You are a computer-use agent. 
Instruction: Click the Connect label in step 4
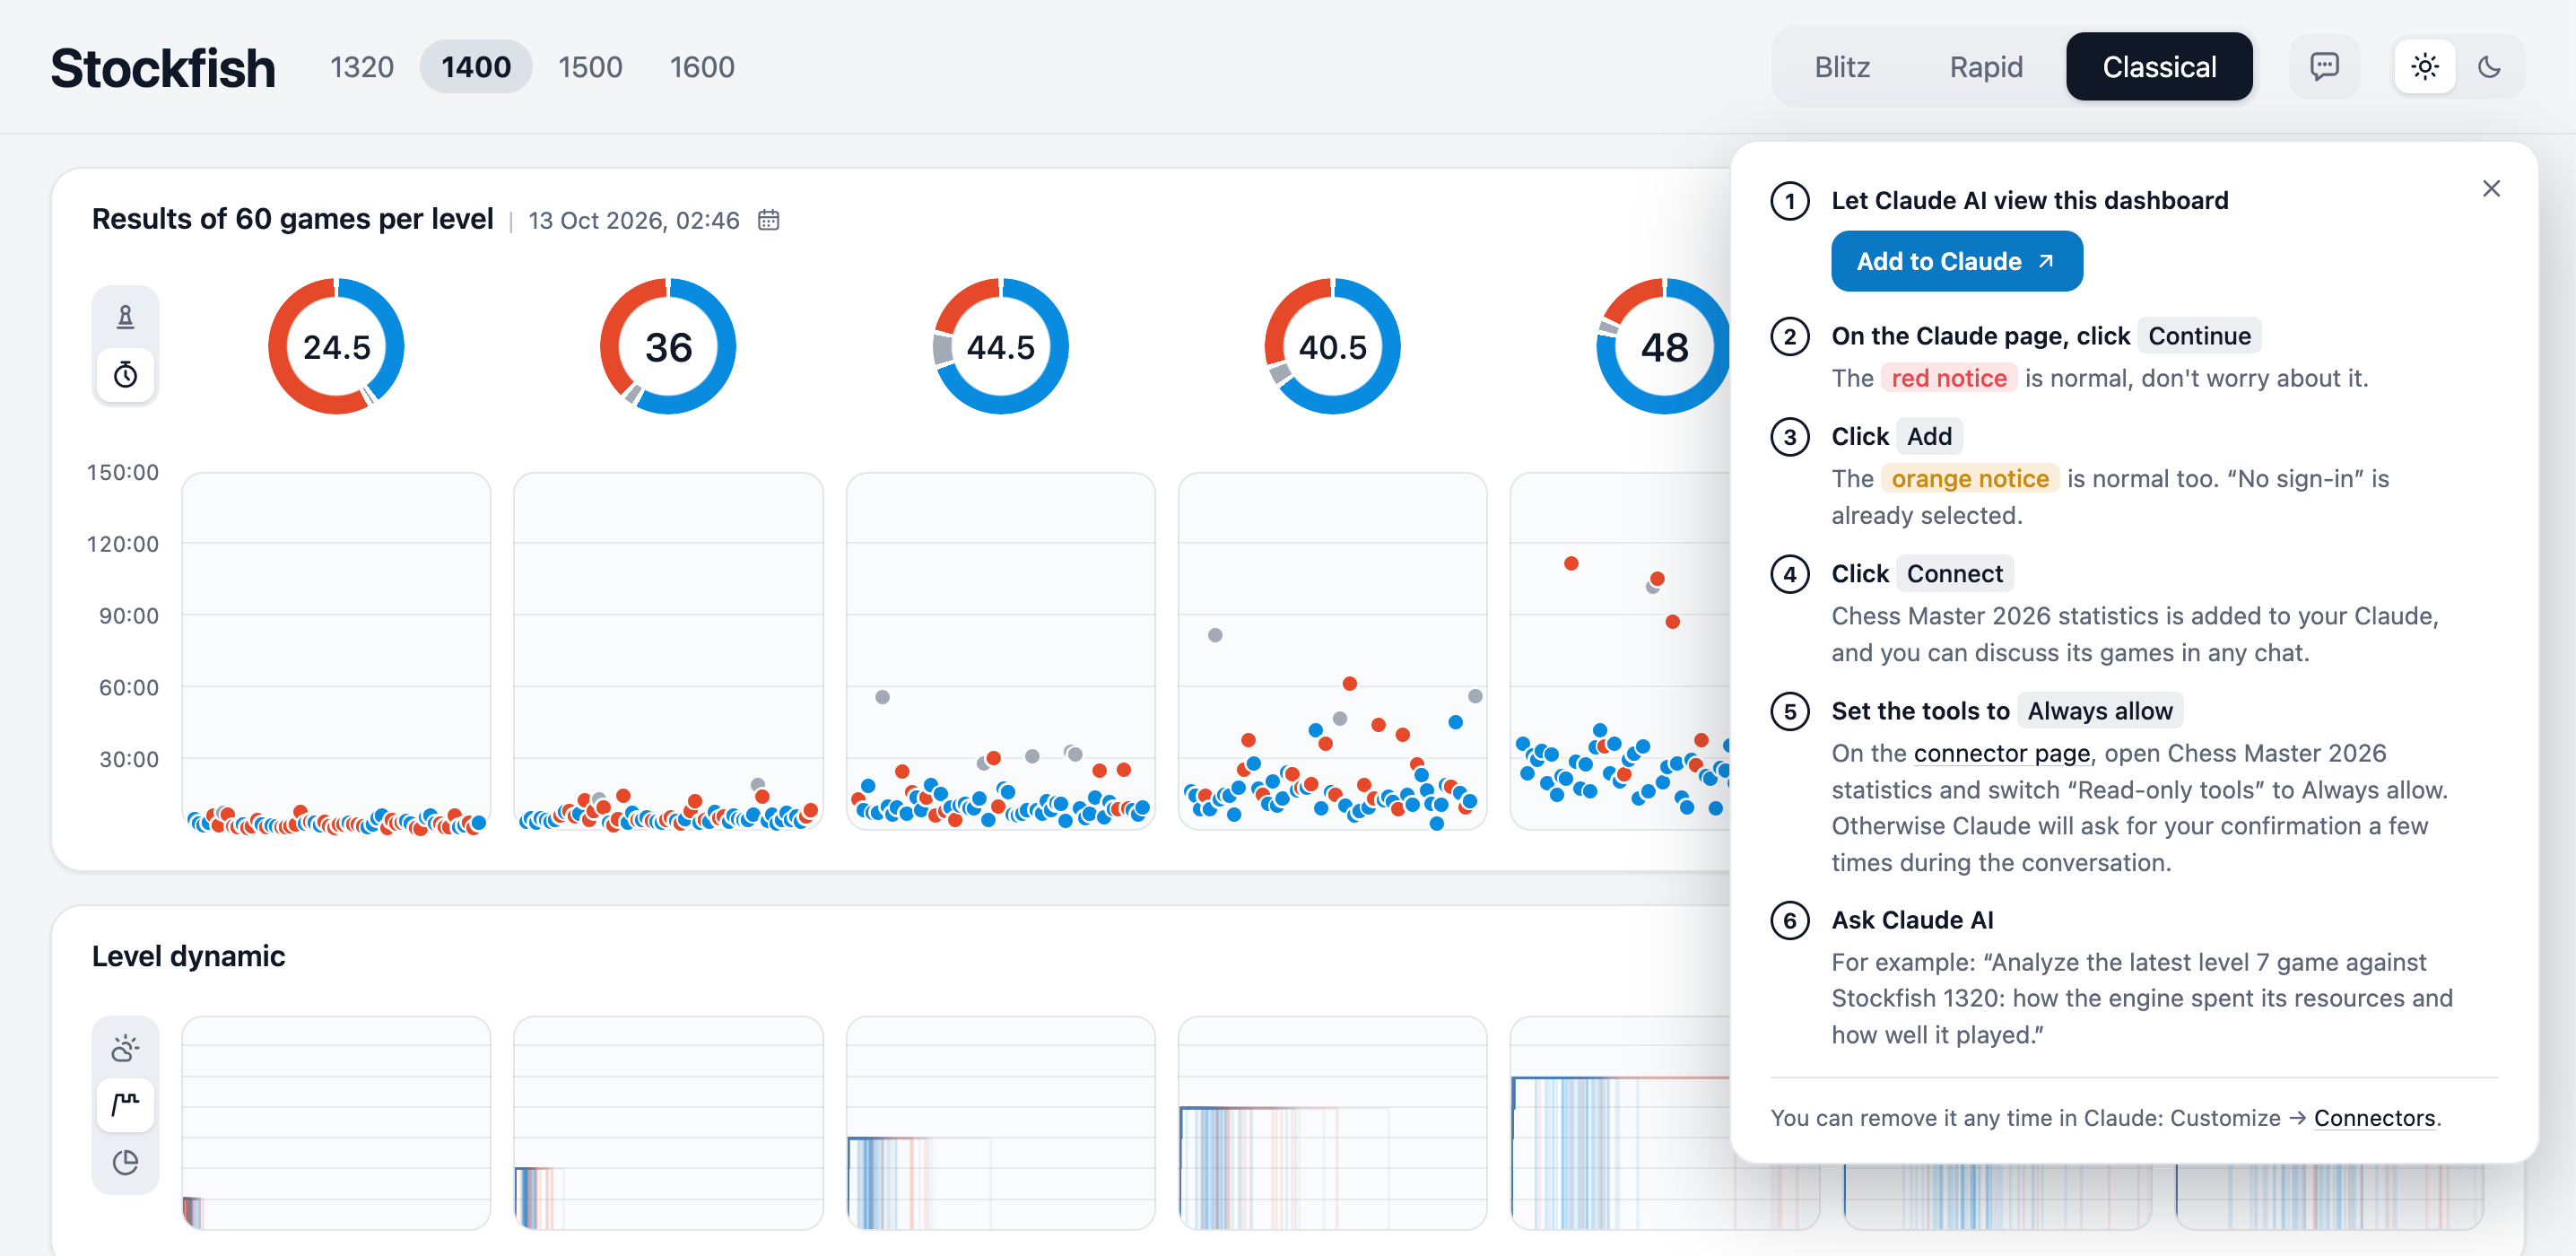(1954, 574)
